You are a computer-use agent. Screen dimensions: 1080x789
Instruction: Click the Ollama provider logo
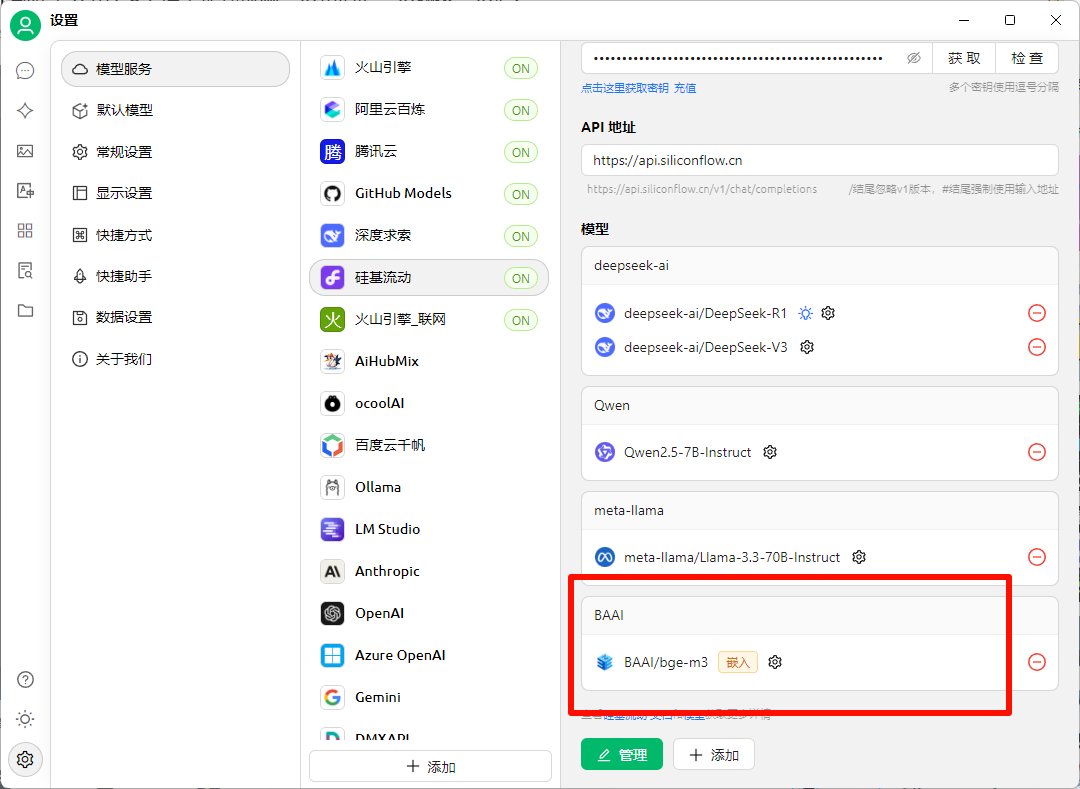[333, 488]
